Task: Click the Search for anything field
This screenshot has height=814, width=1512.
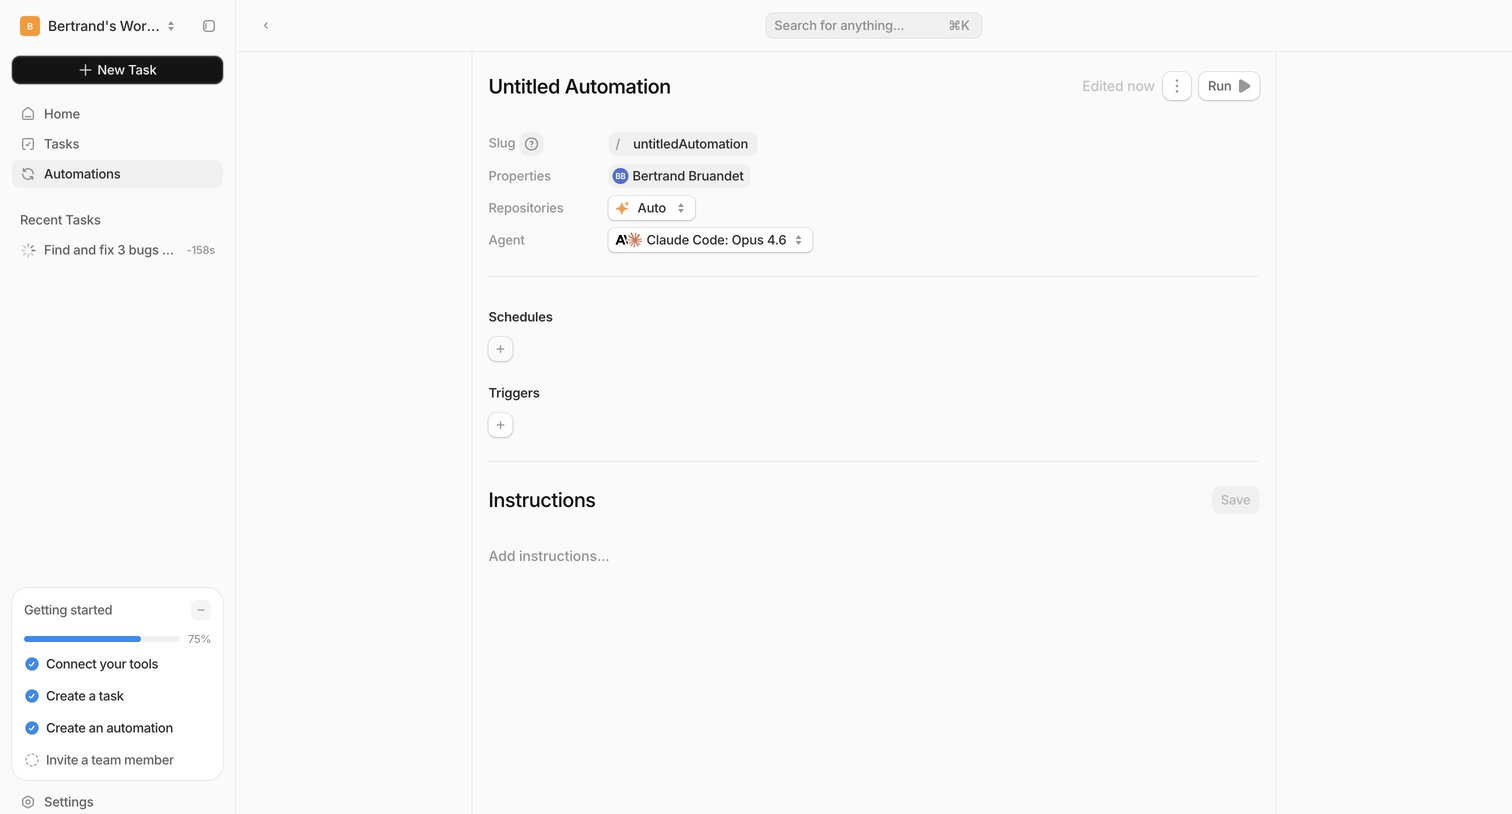Action: [x=874, y=26]
